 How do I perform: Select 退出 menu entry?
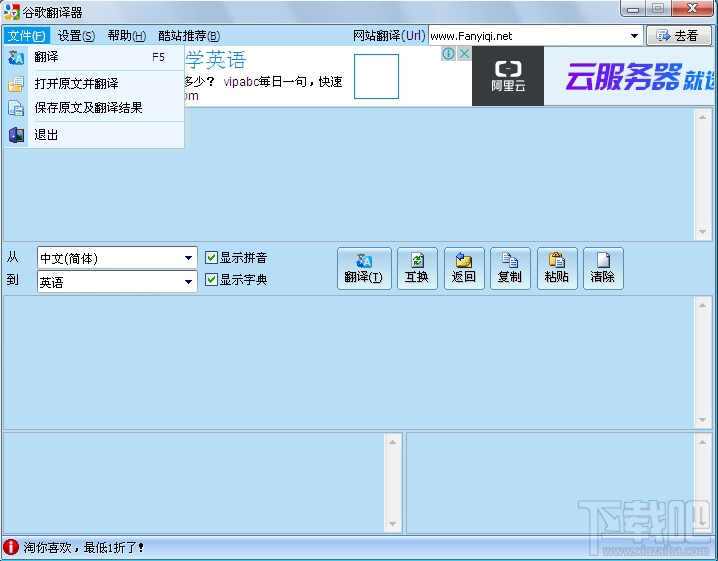(94, 135)
